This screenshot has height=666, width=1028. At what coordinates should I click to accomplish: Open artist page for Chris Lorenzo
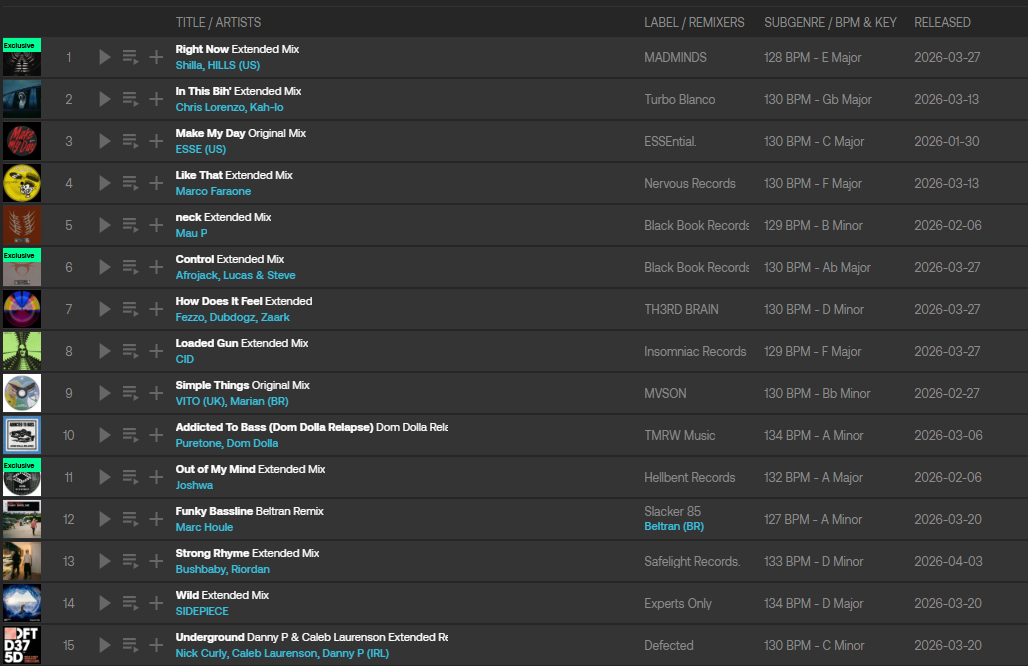point(209,107)
